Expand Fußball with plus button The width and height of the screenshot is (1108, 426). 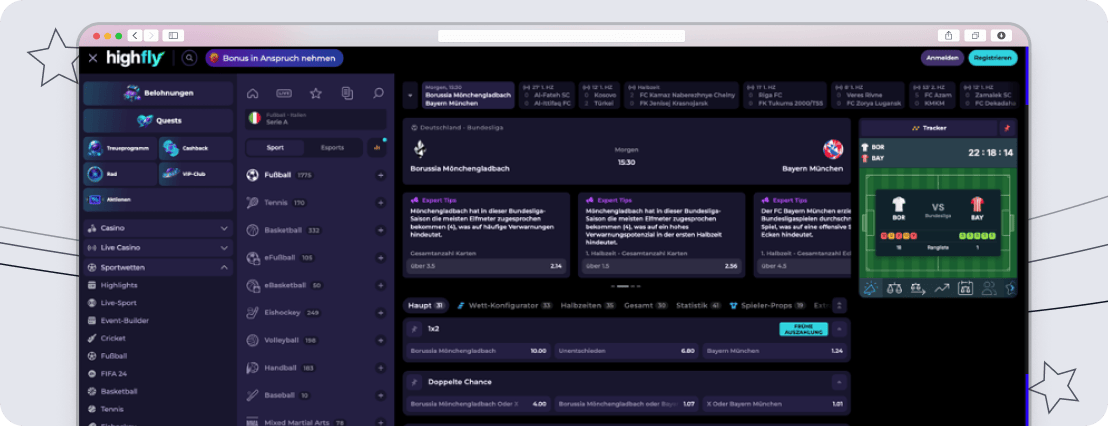380,175
